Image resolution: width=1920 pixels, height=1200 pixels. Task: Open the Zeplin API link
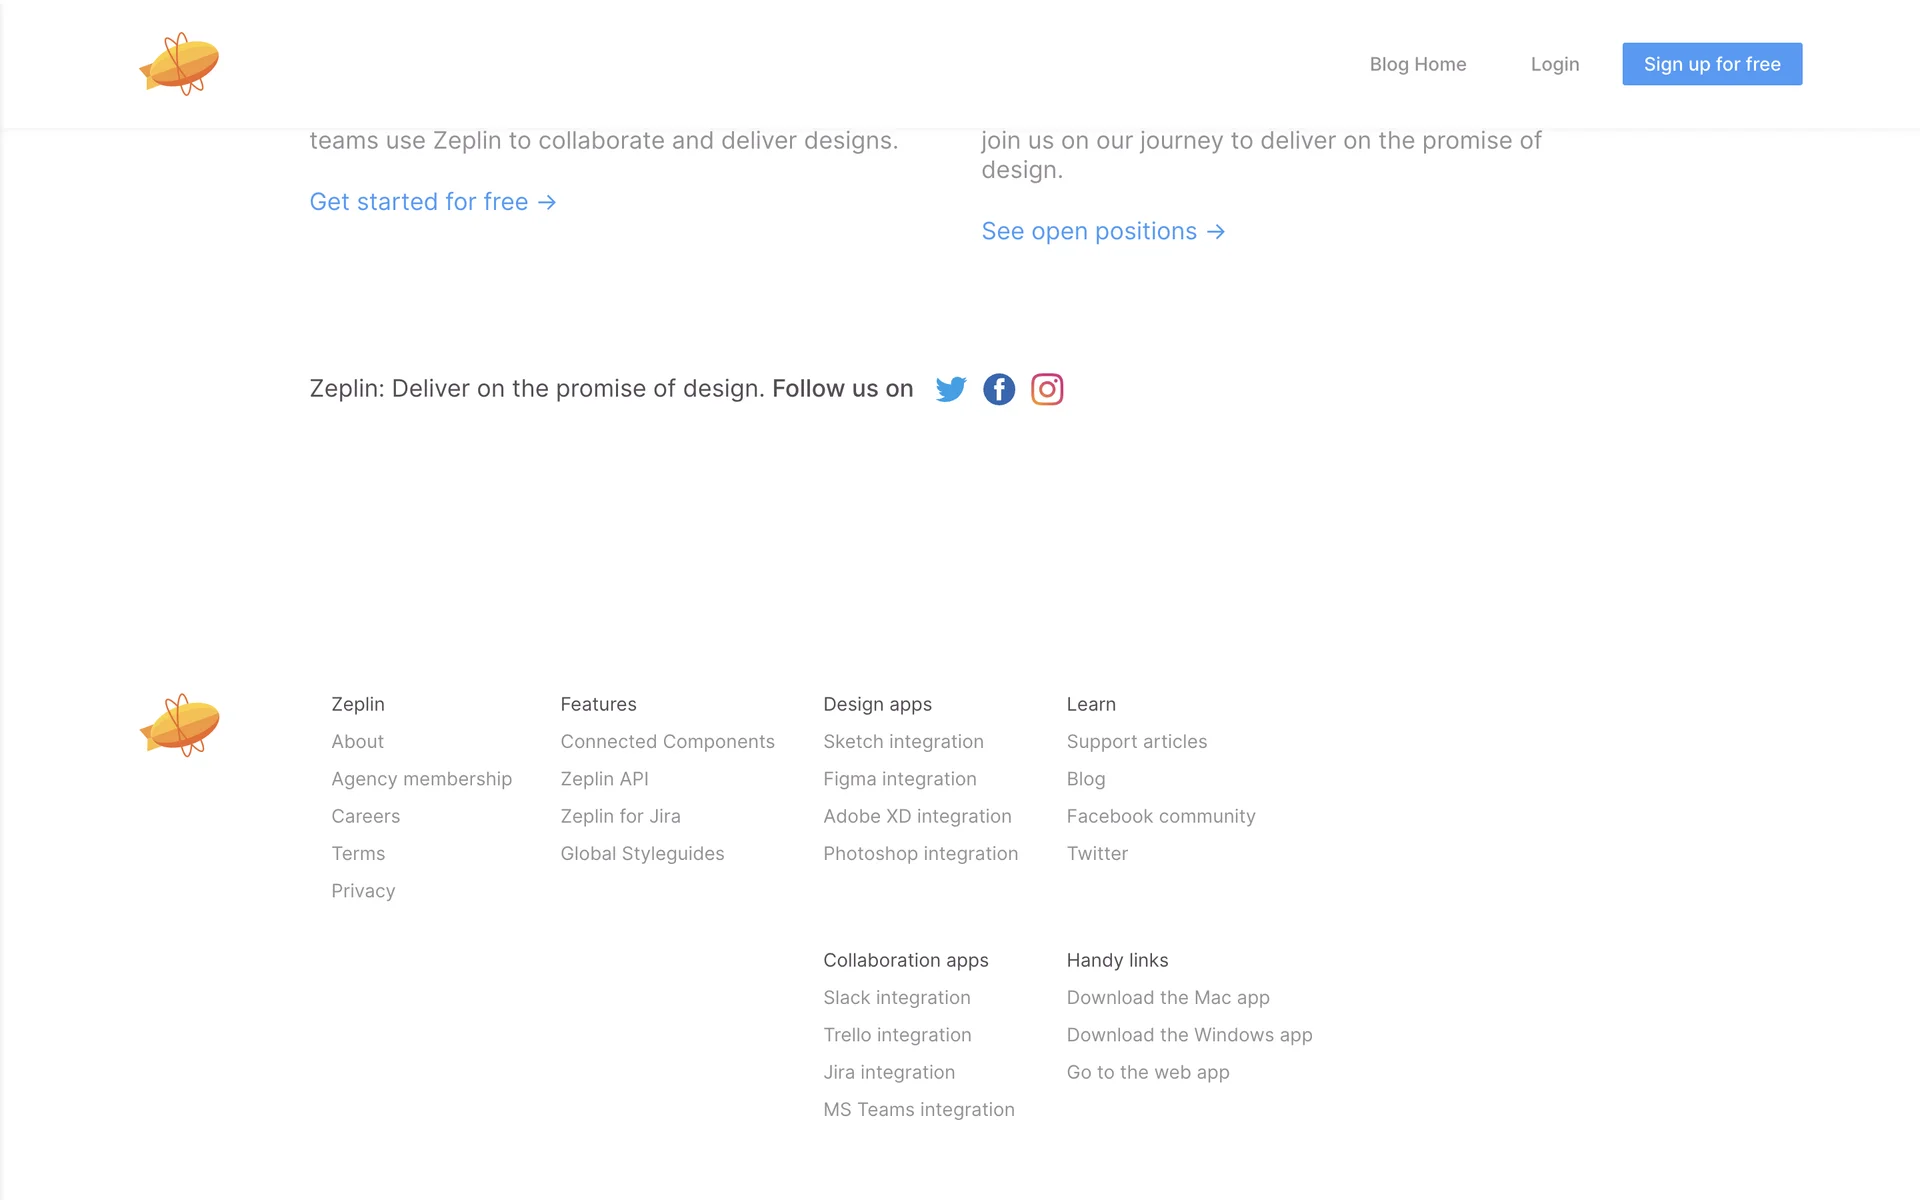pos(604,779)
